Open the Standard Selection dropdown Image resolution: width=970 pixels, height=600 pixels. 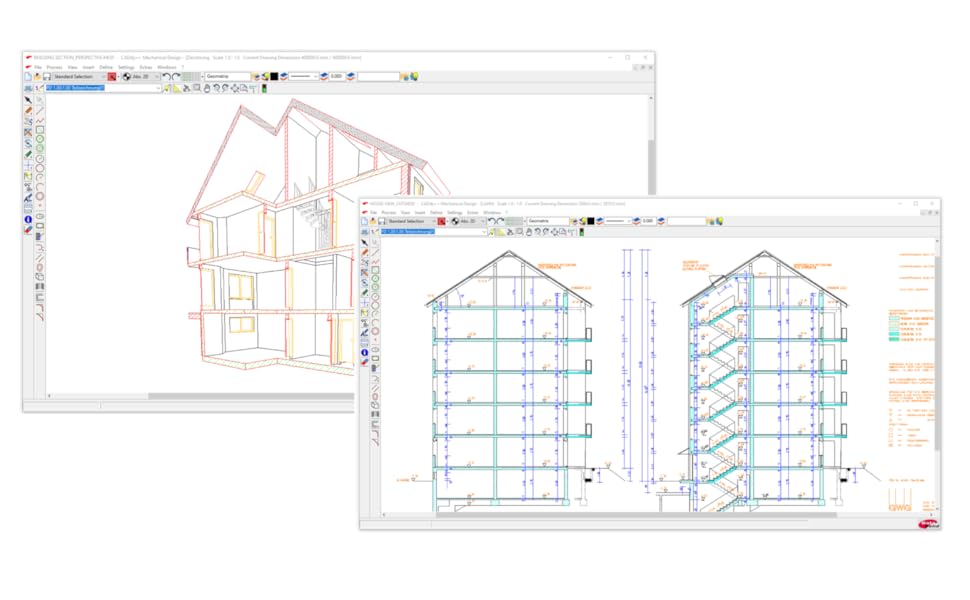coord(436,221)
